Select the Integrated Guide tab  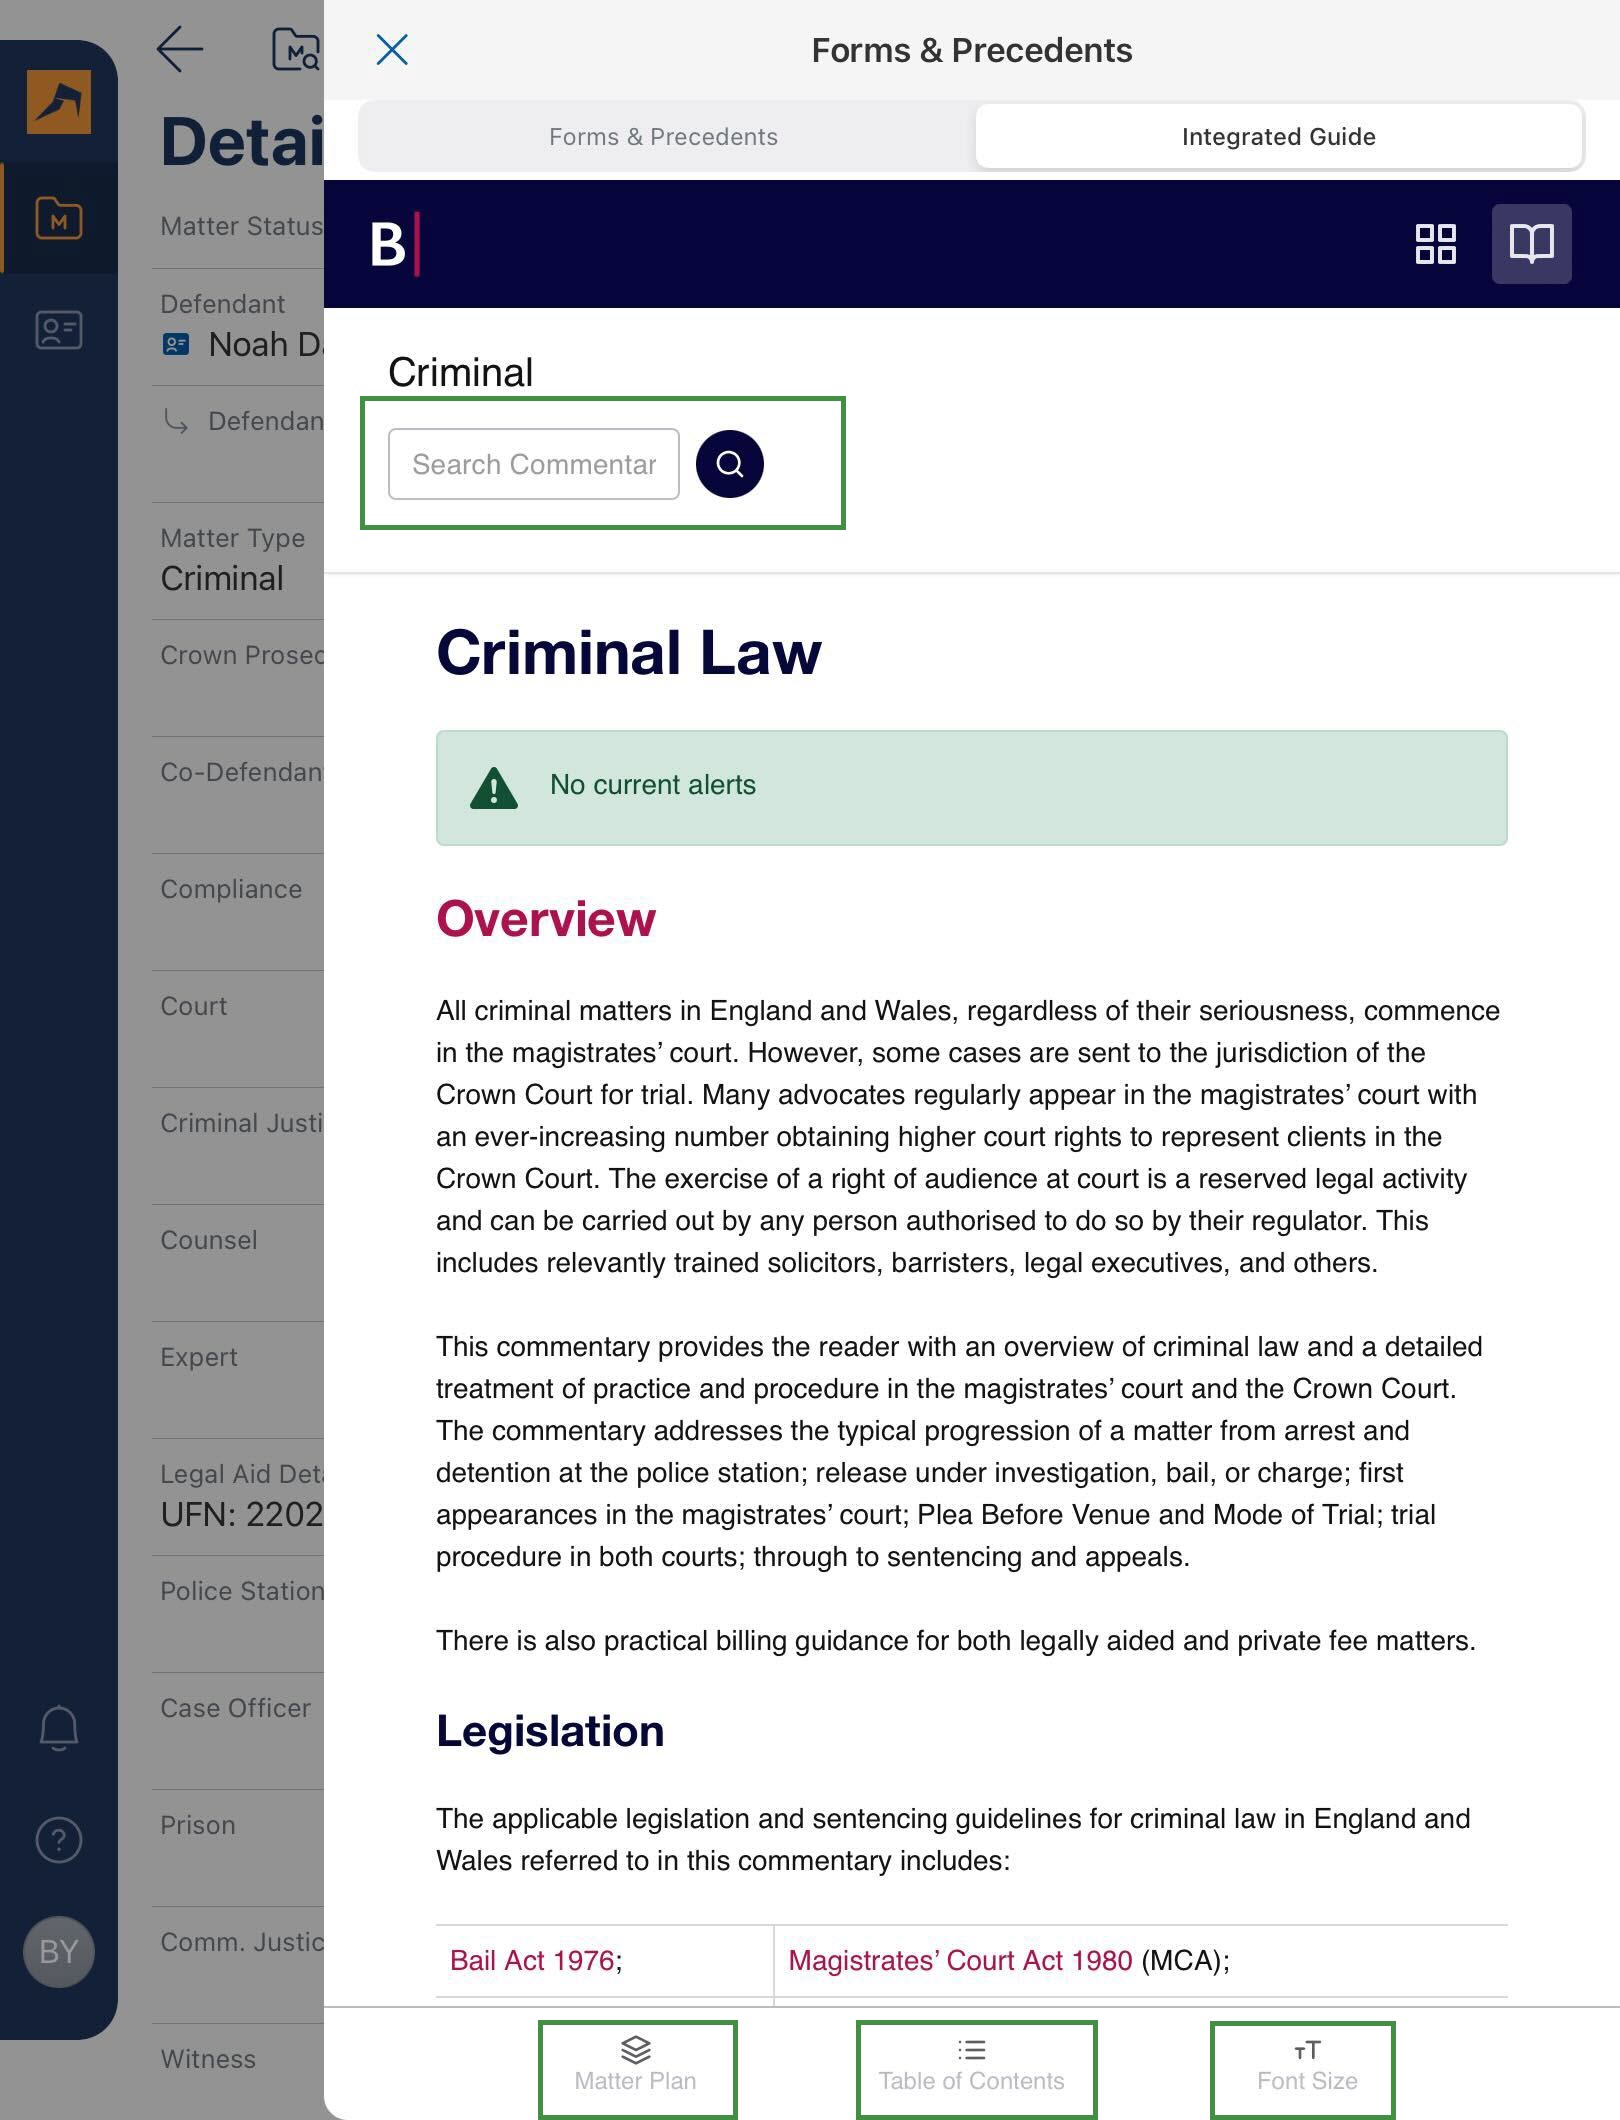tap(1278, 137)
